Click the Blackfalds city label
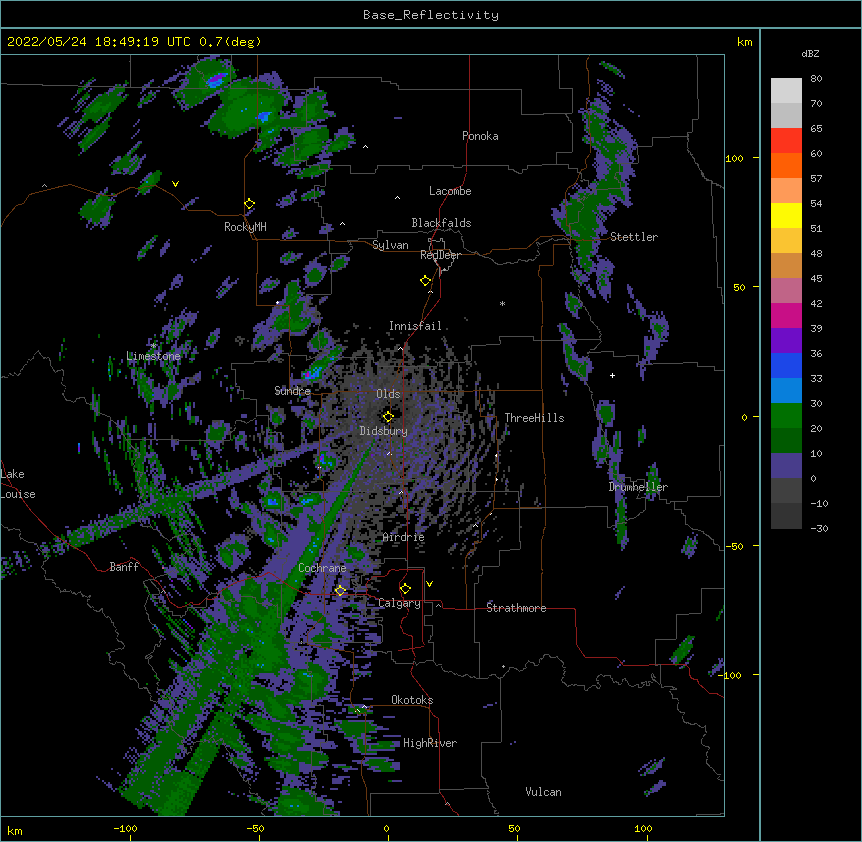862x842 pixels. coord(441,223)
